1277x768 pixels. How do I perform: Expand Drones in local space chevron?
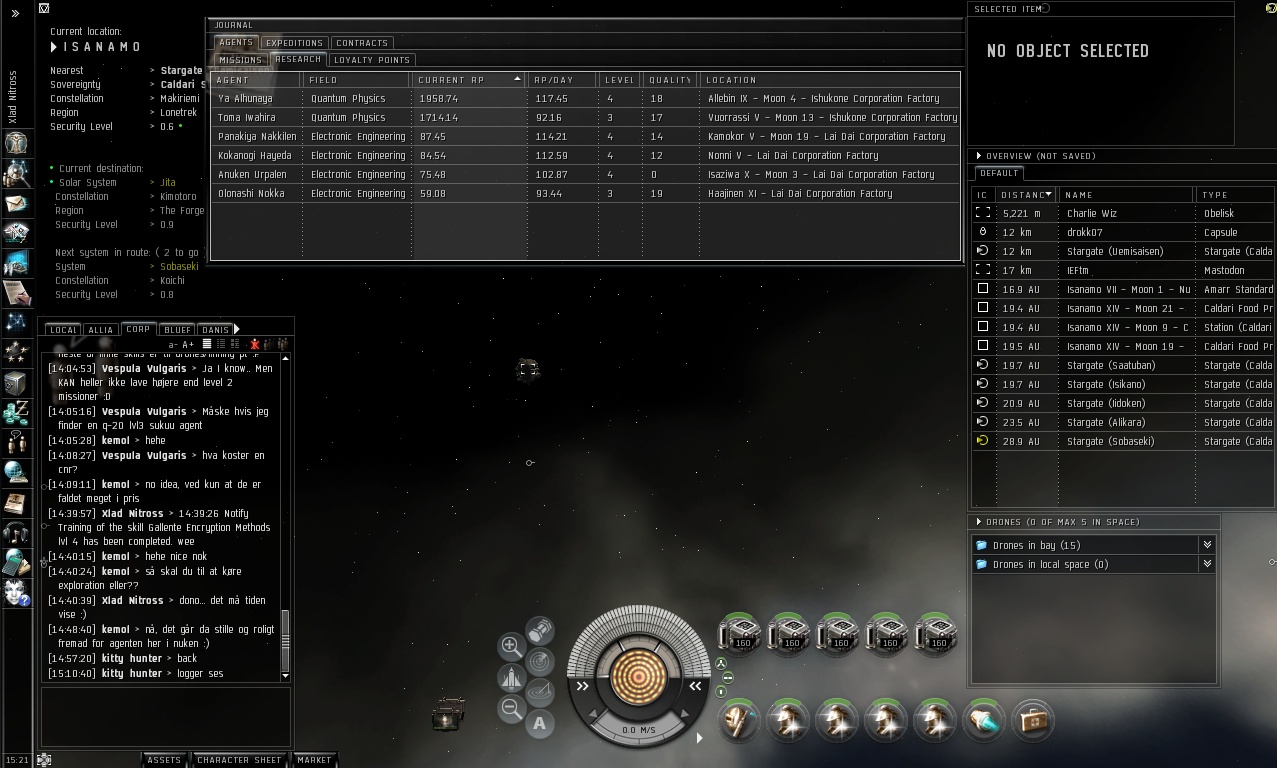(1207, 564)
